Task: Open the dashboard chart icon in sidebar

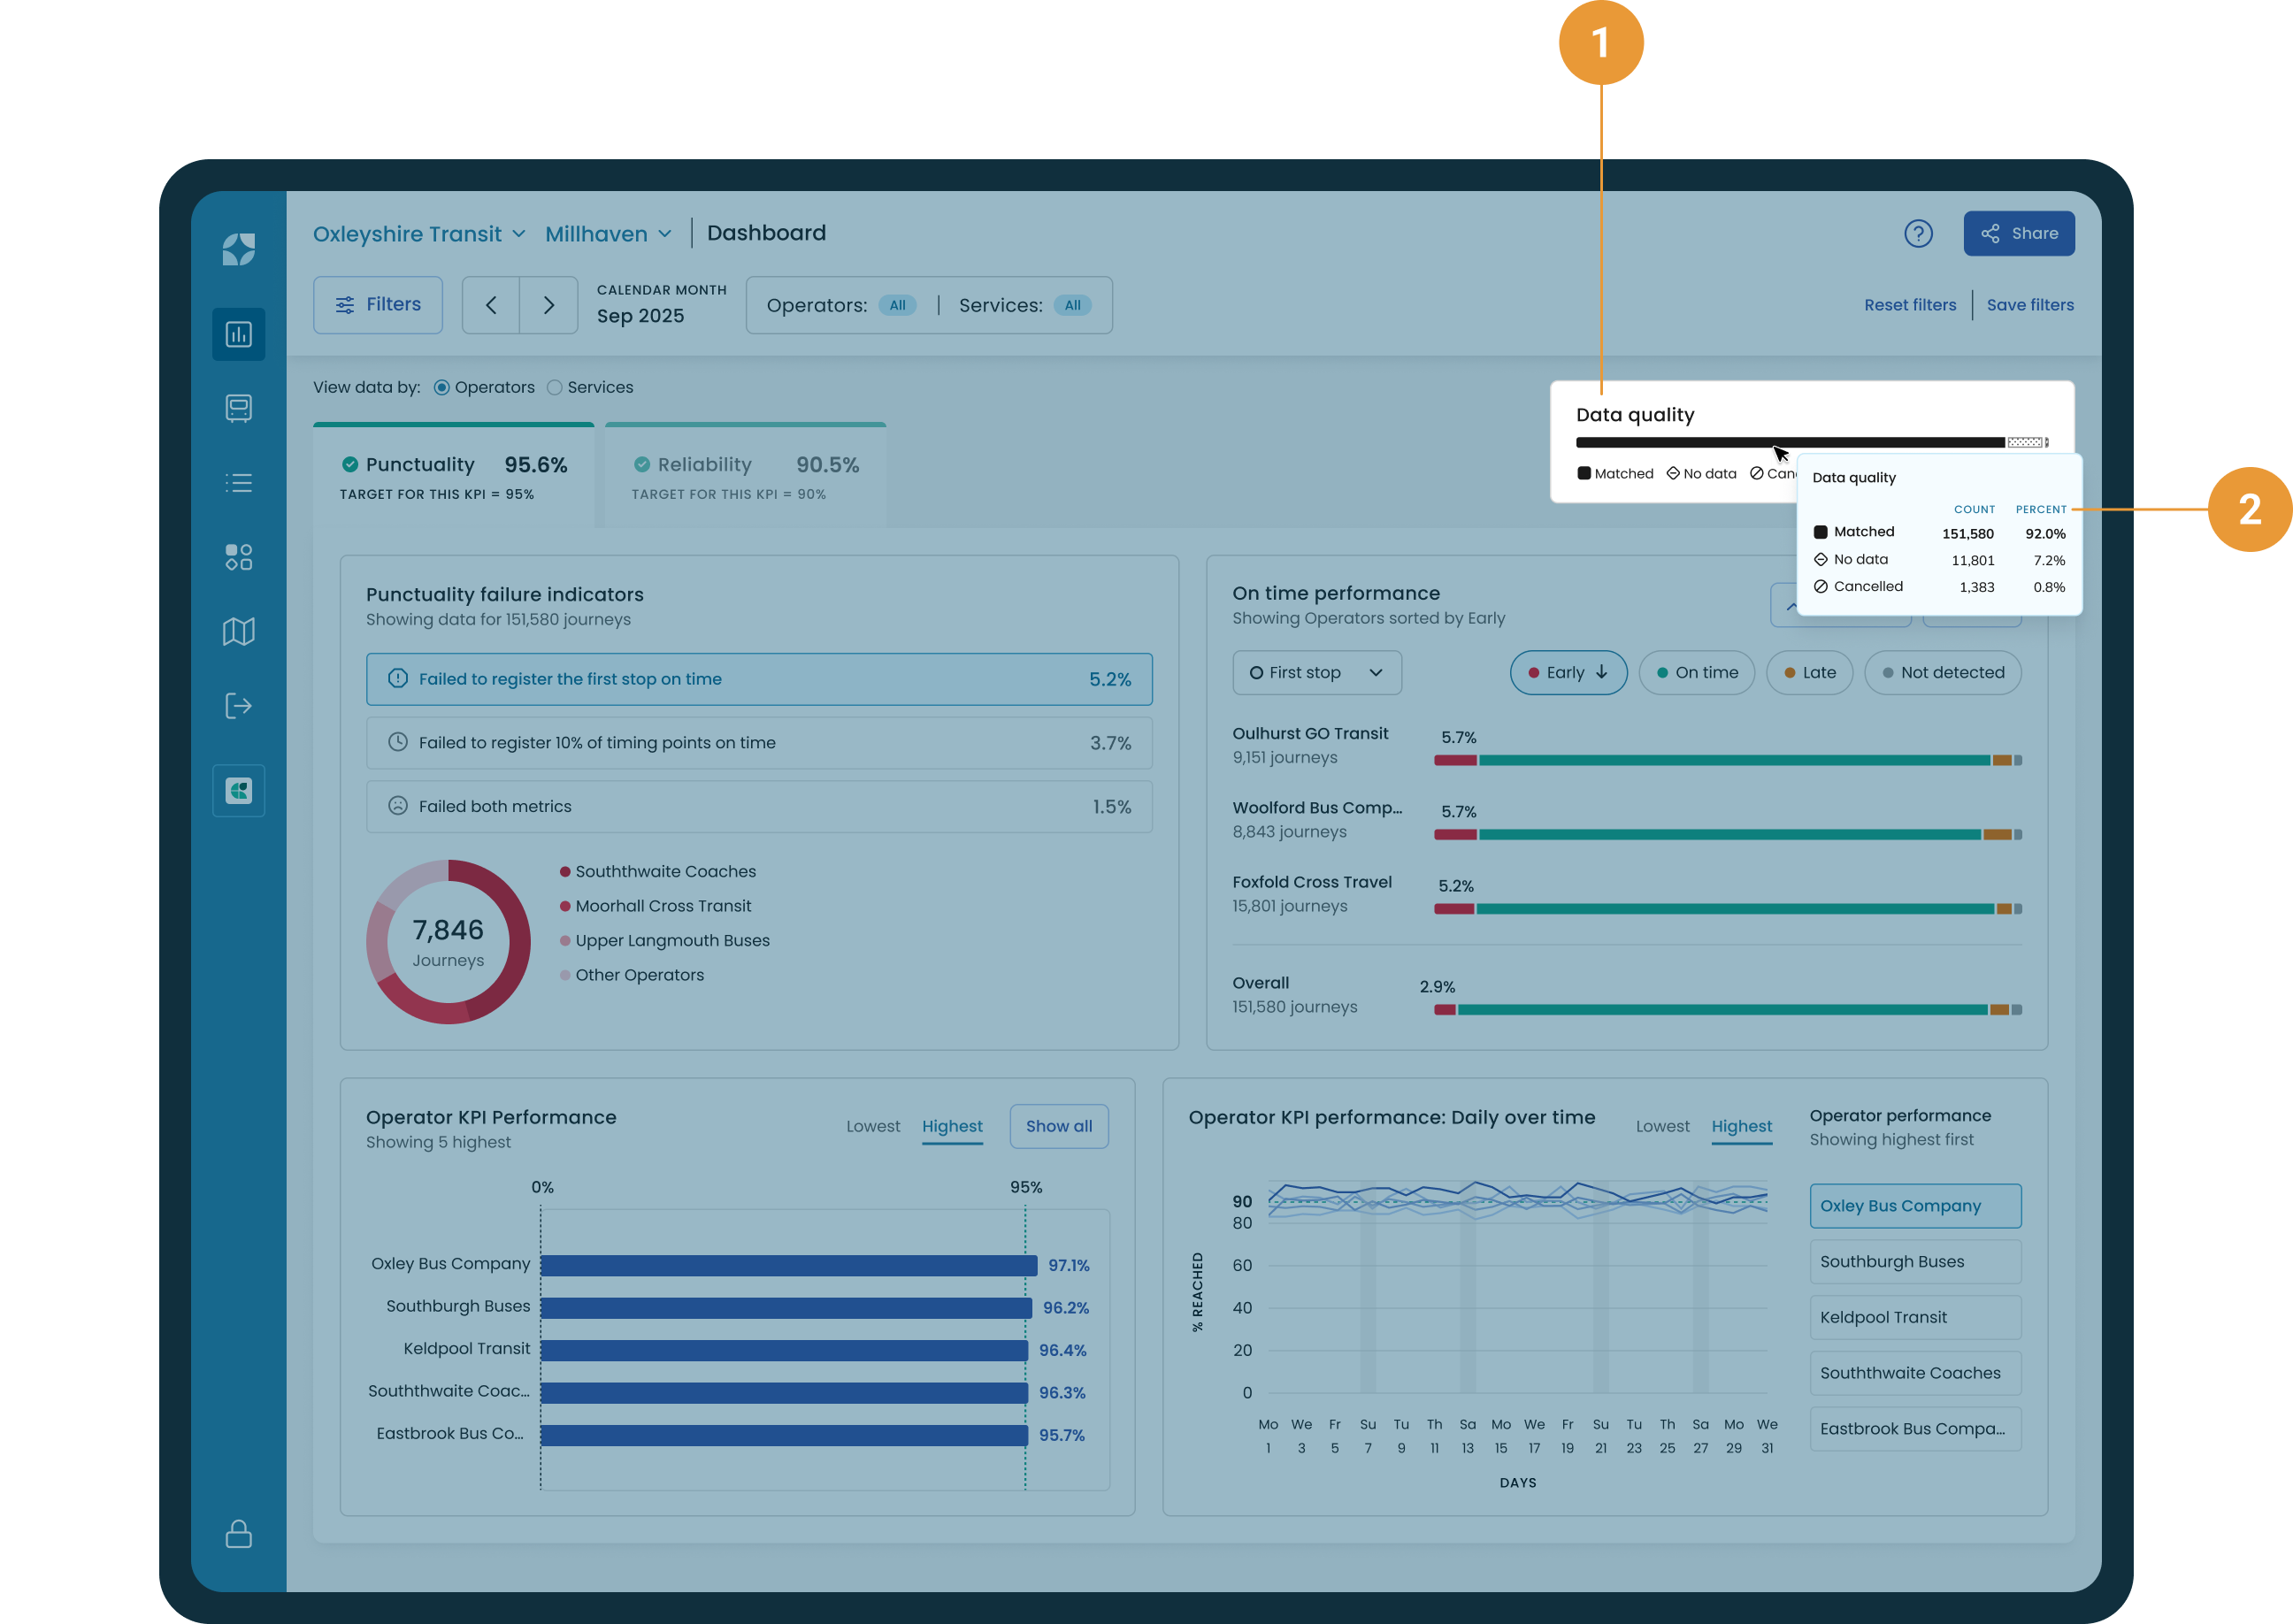Action: click(238, 334)
